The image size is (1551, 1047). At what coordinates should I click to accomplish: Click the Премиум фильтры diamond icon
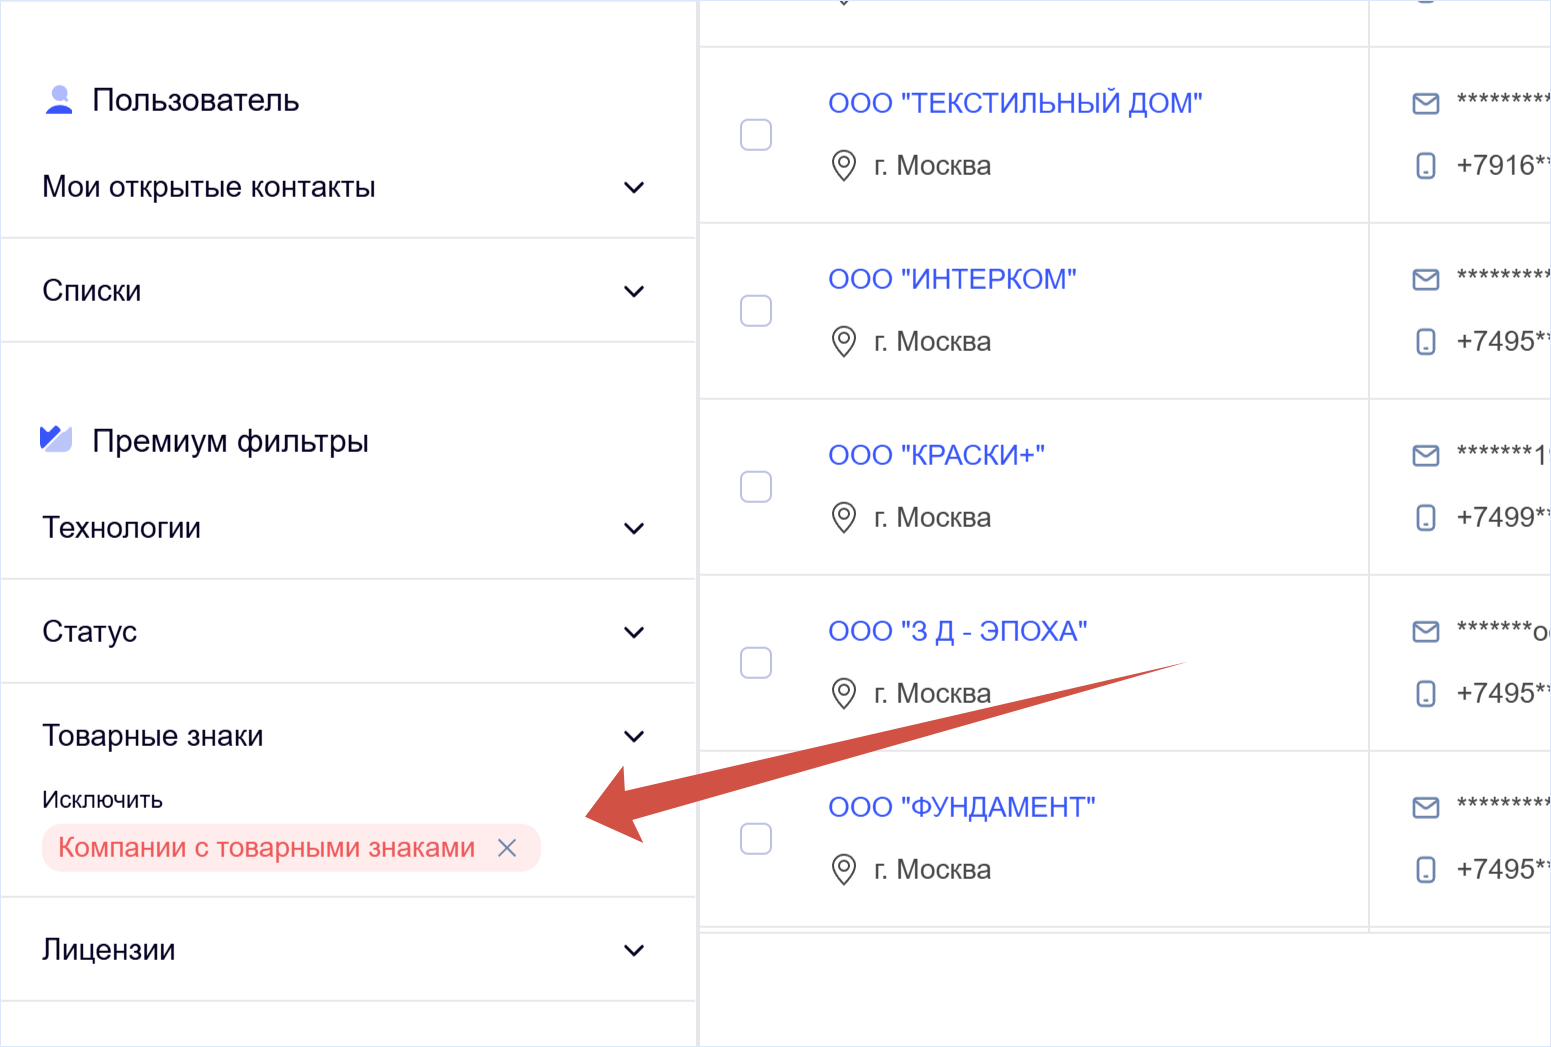pyautogui.click(x=57, y=438)
